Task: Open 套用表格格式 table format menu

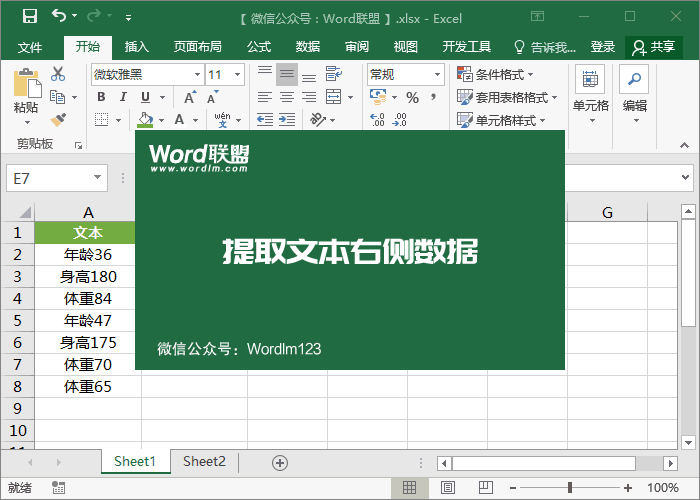Action: click(x=507, y=97)
